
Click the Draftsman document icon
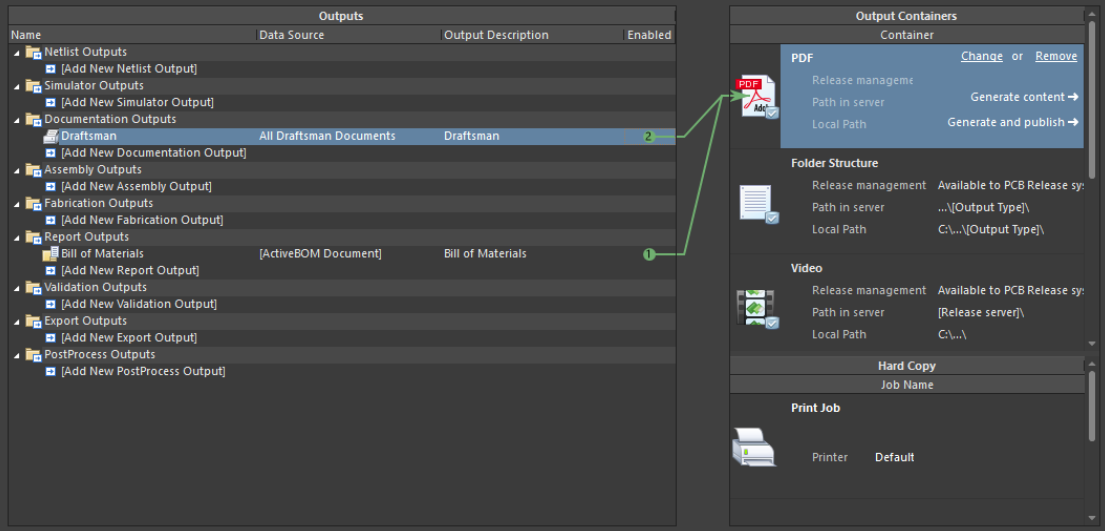pos(51,136)
